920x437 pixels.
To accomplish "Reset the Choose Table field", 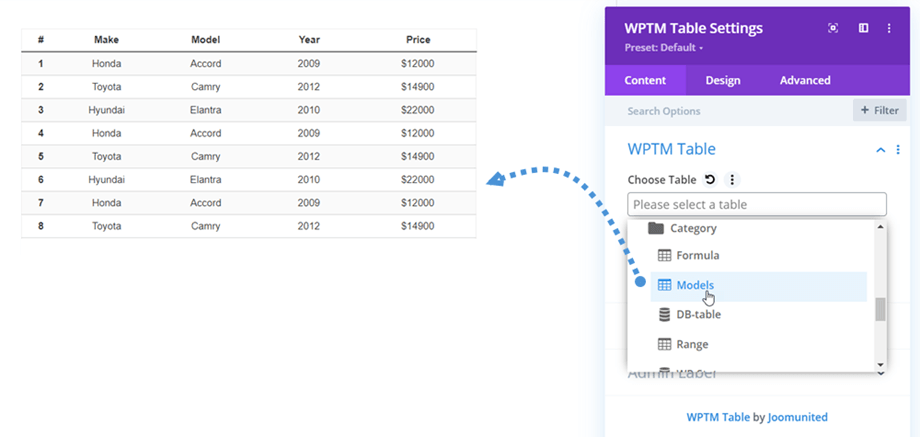I will click(710, 180).
